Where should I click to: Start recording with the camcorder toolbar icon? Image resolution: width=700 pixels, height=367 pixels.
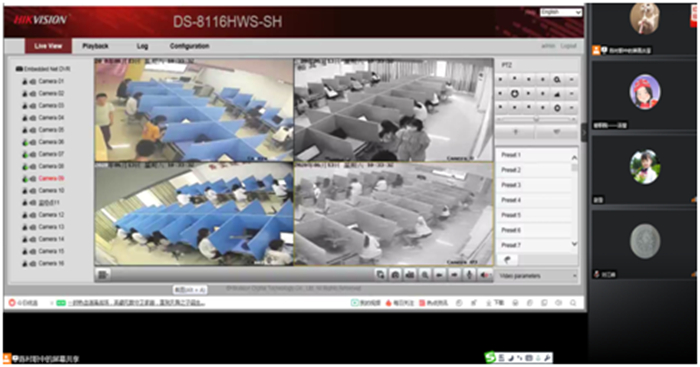coord(410,275)
